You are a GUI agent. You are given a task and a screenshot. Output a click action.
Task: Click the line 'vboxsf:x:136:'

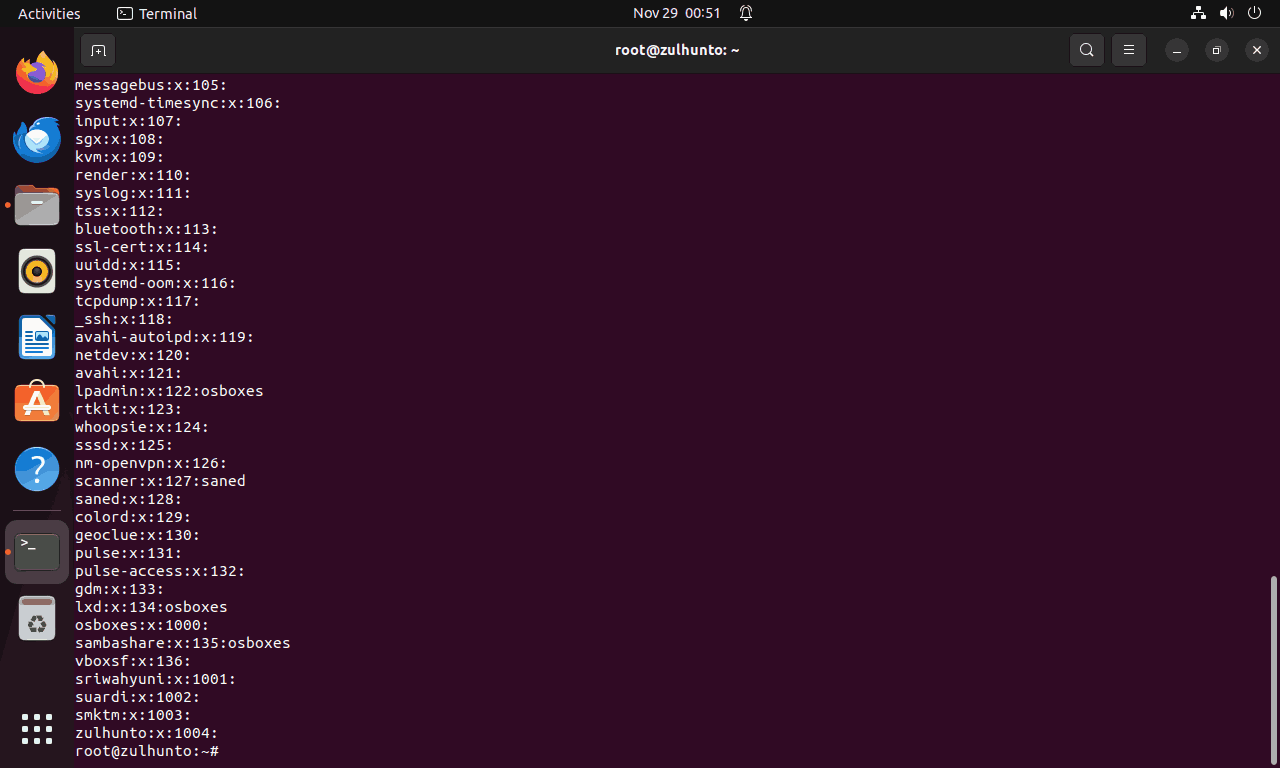(133, 661)
